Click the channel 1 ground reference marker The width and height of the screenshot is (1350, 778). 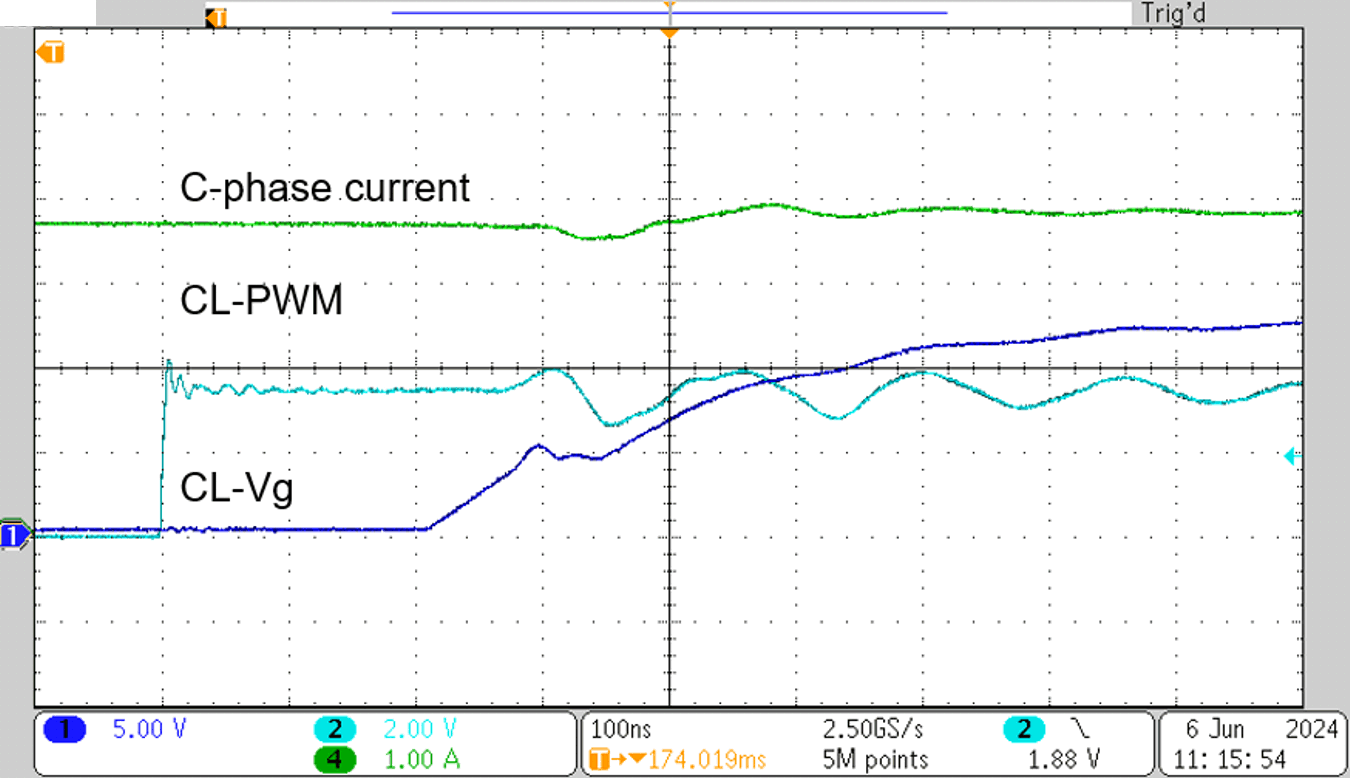pos(14,536)
